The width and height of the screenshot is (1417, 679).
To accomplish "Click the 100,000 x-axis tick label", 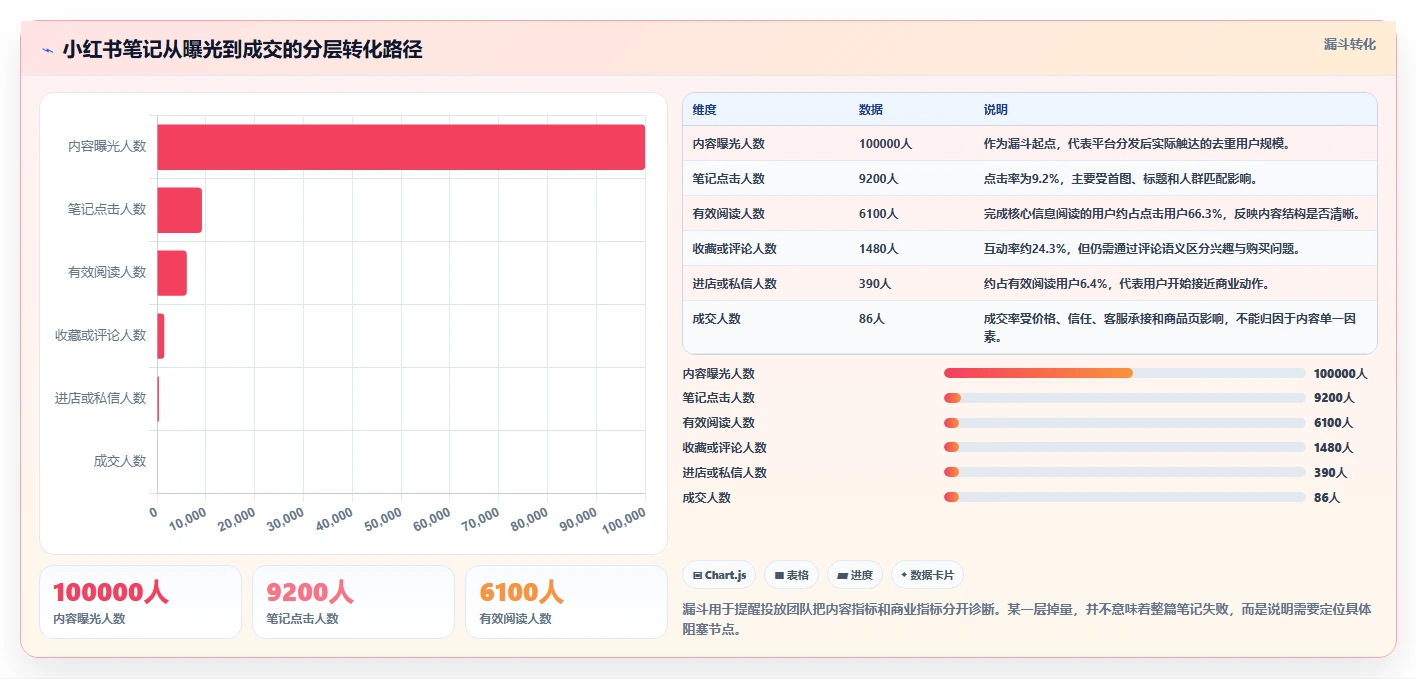I will click(622, 520).
